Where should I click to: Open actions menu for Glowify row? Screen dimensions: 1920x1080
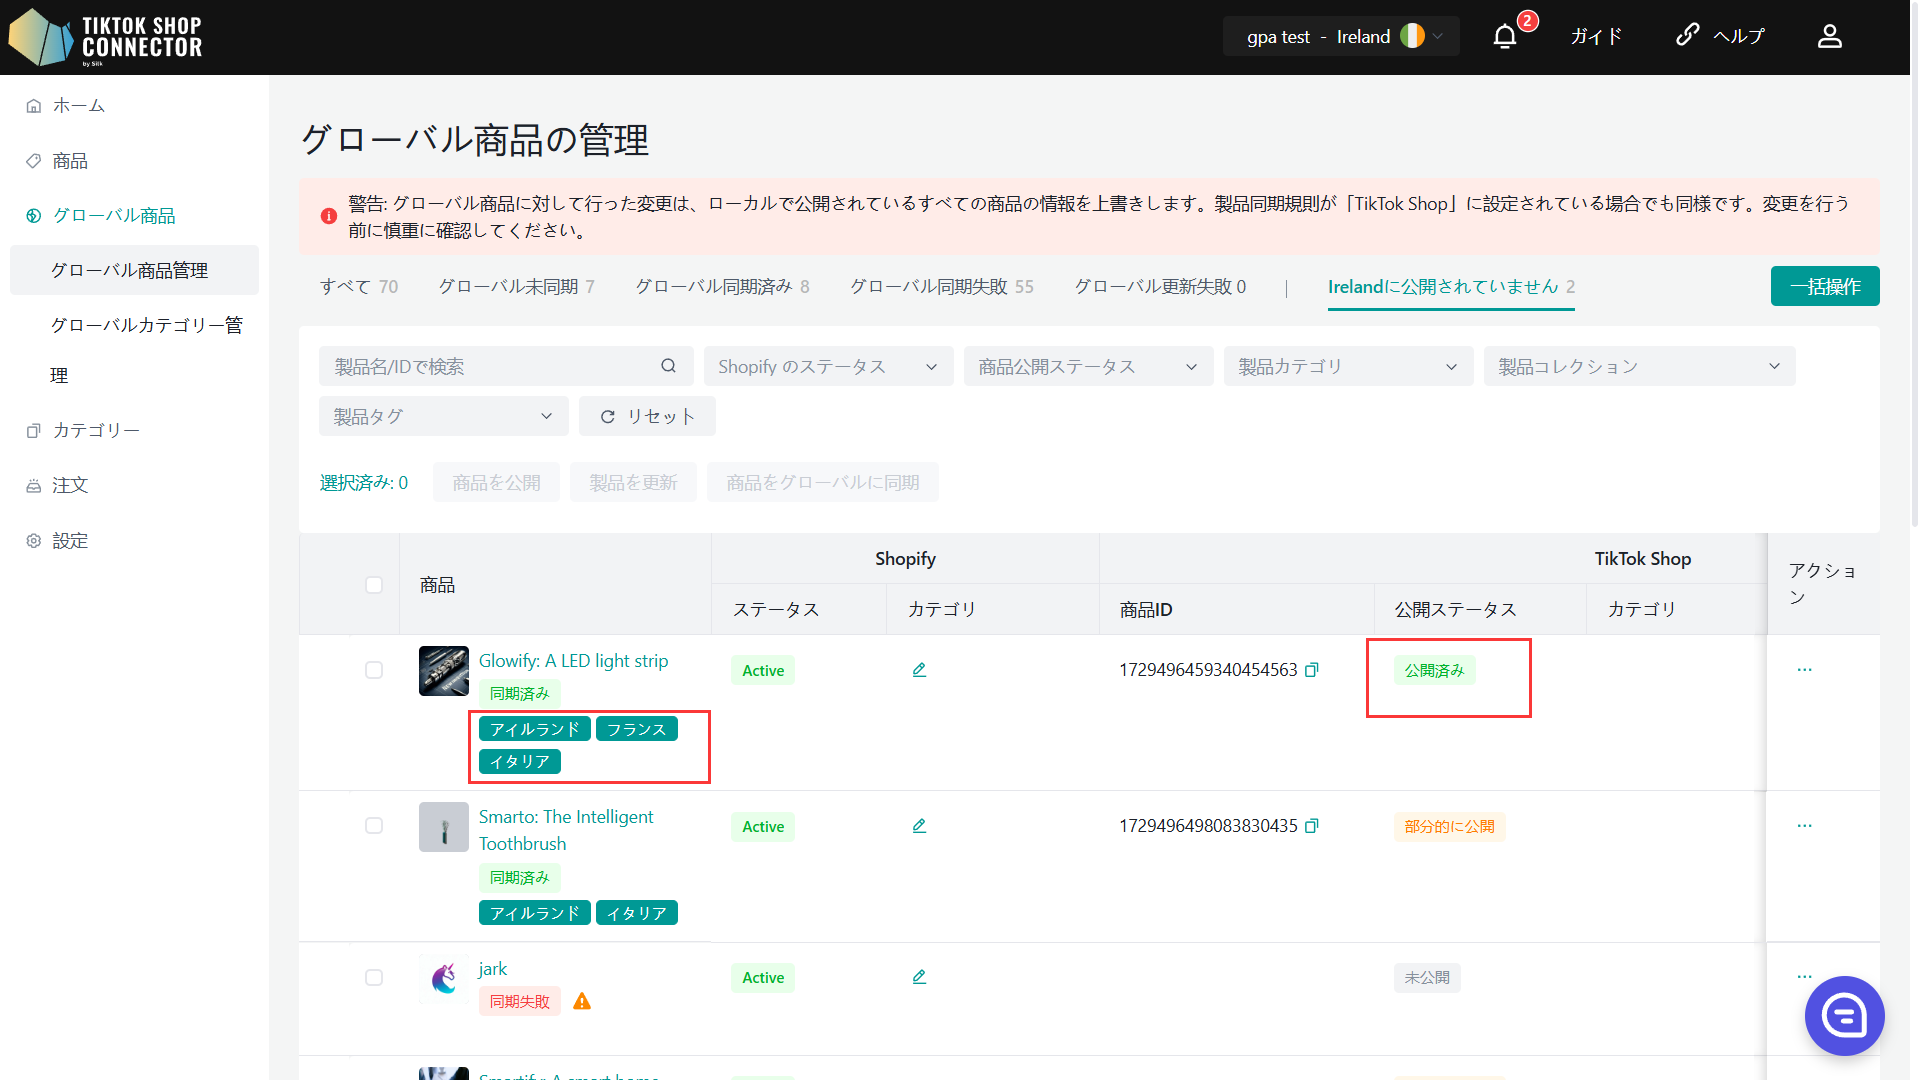[1804, 670]
